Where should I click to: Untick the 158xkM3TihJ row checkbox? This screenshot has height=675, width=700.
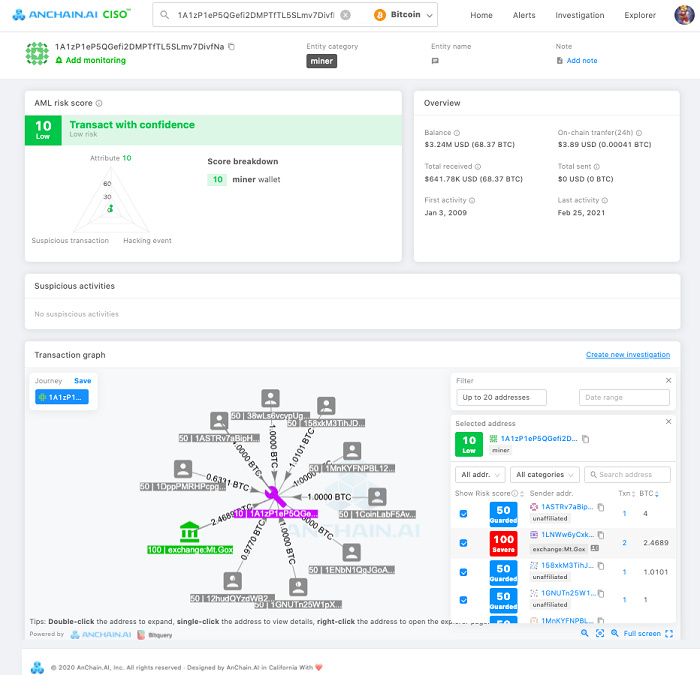463,572
